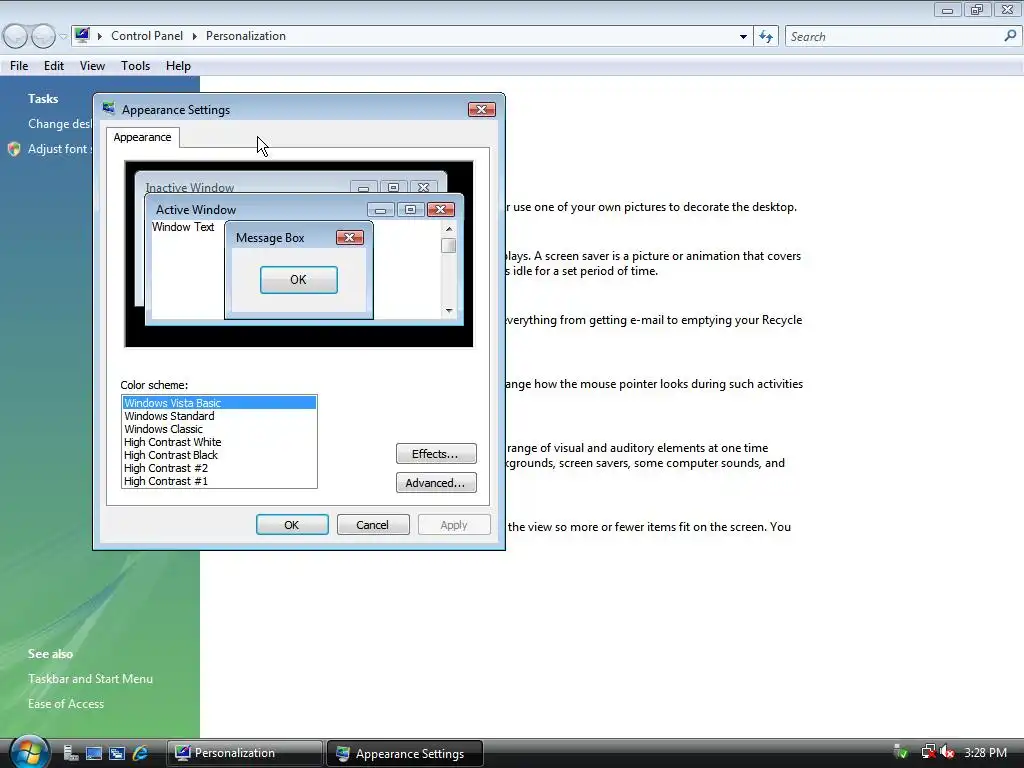Click the Forward navigation arrow

click(x=43, y=37)
